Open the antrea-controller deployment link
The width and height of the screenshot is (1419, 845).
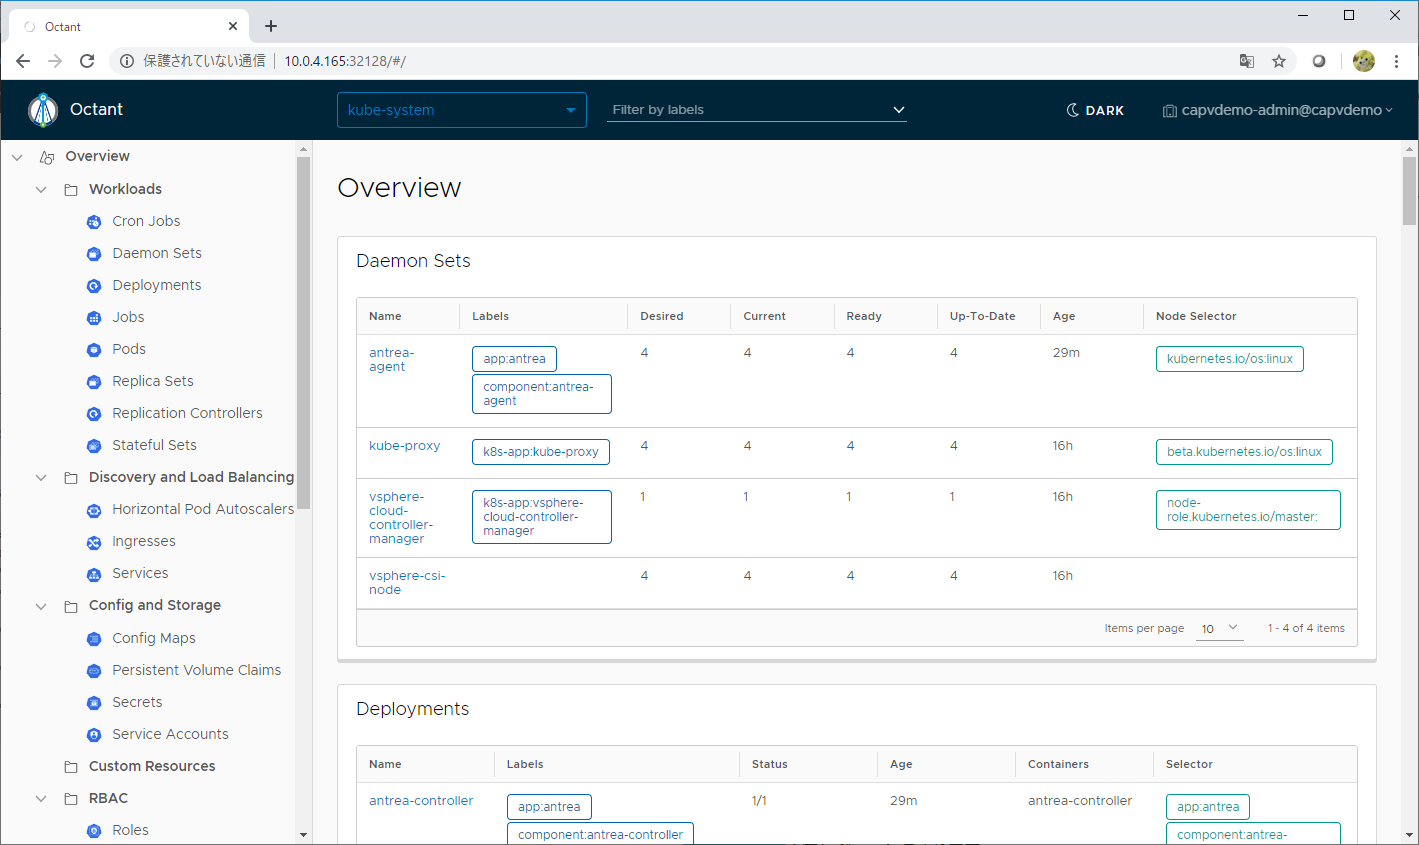coord(421,801)
